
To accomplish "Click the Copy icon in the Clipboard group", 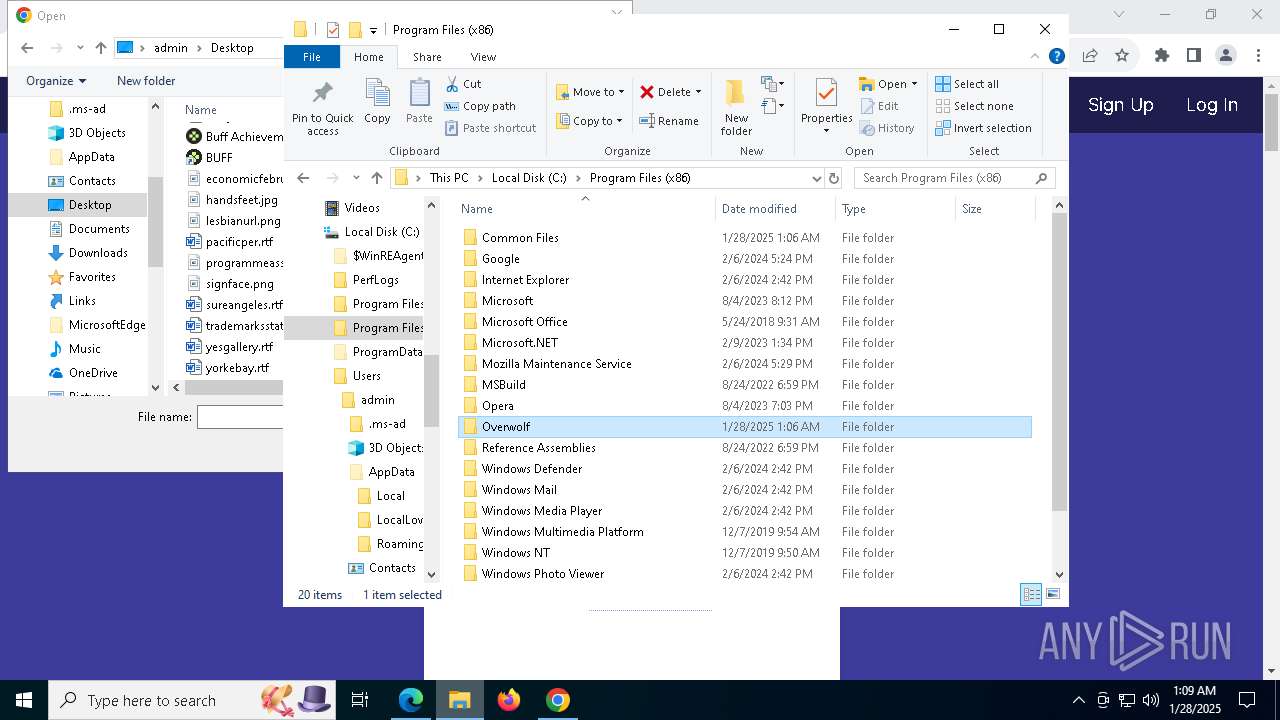I will [377, 93].
